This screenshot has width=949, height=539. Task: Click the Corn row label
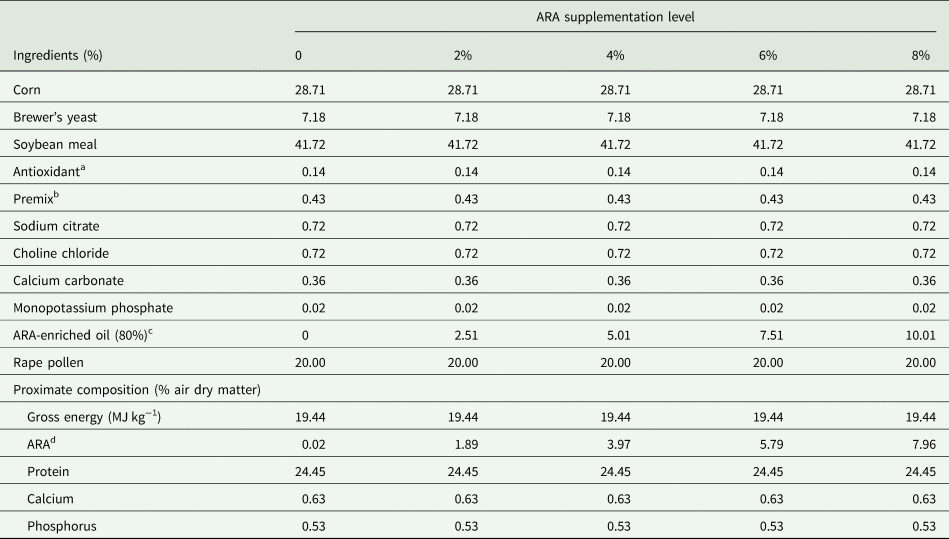[28, 90]
